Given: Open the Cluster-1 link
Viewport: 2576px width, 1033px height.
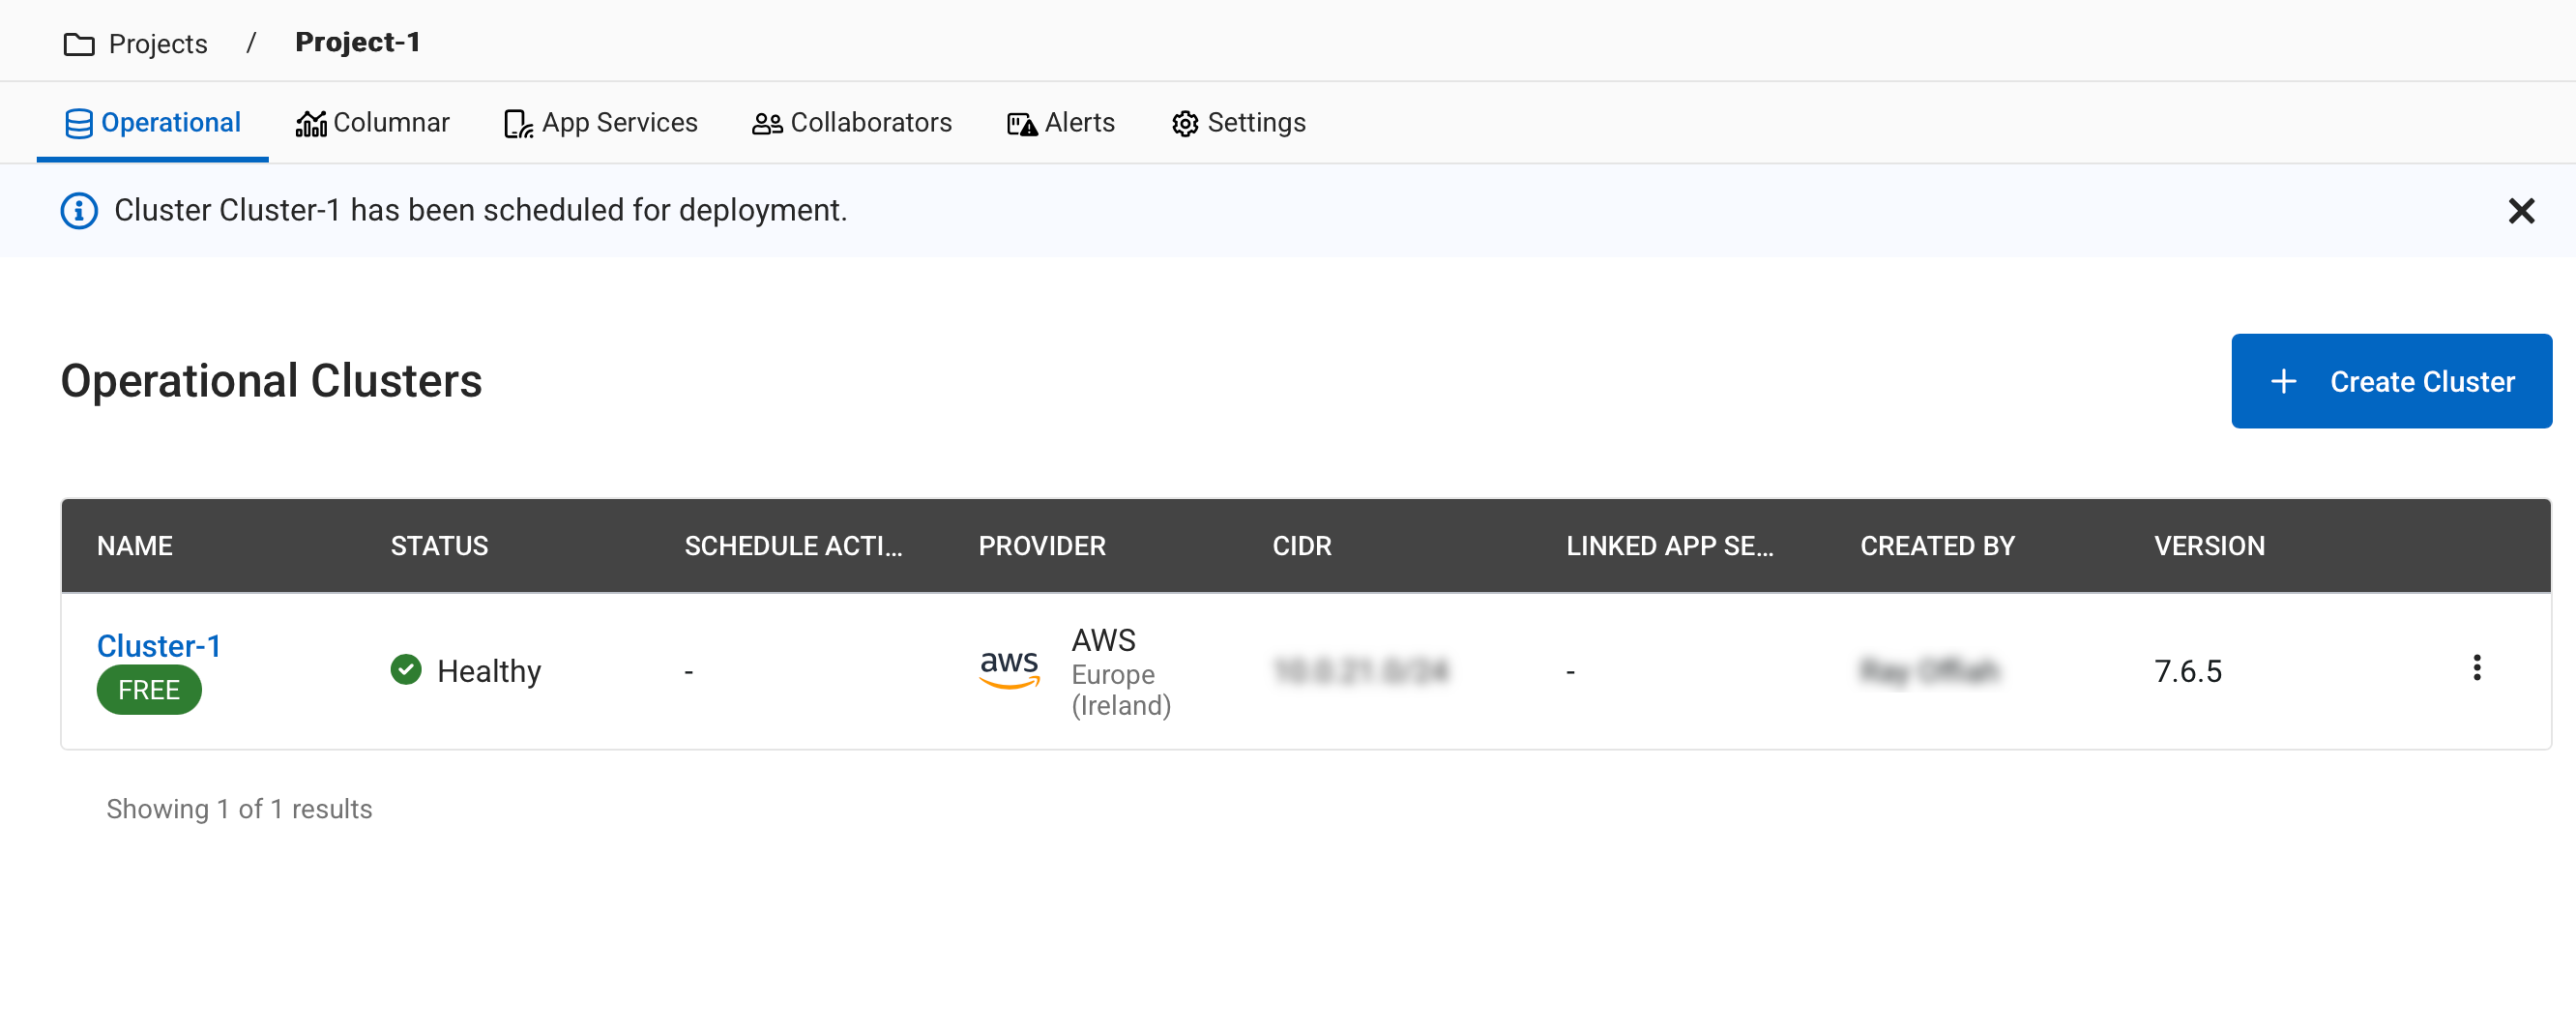Looking at the screenshot, I should tap(158, 645).
